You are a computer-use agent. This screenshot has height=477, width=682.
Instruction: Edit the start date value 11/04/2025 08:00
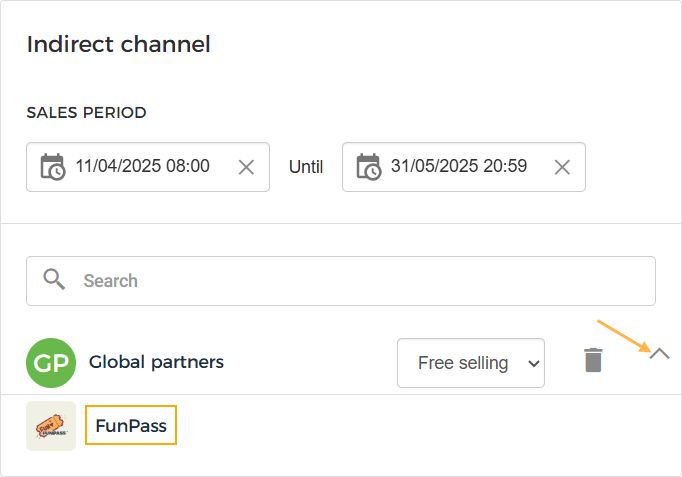143,167
